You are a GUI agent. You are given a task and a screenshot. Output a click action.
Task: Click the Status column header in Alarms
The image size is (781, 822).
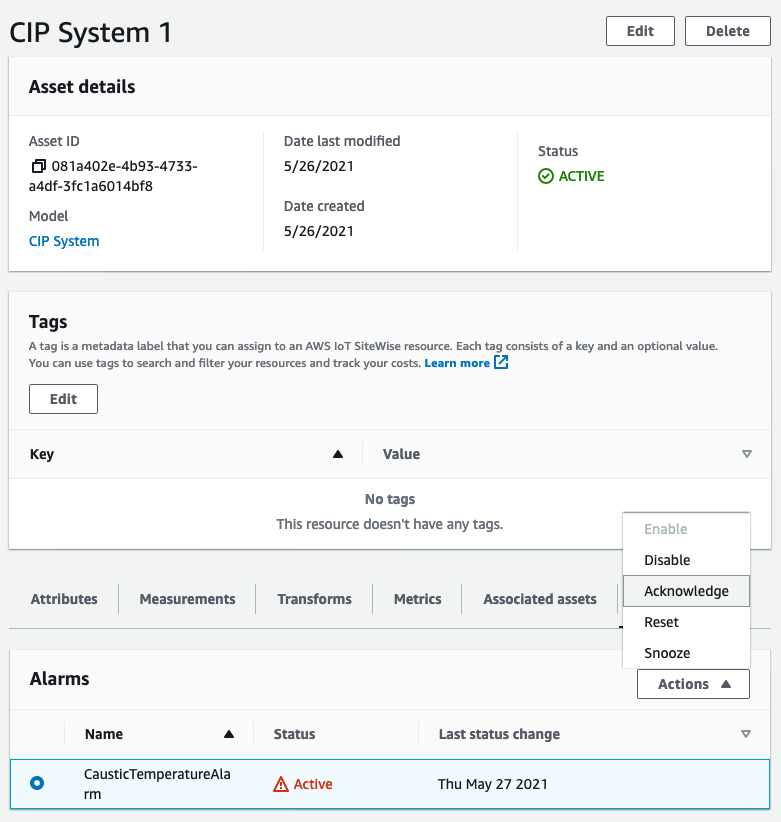[x=295, y=734]
